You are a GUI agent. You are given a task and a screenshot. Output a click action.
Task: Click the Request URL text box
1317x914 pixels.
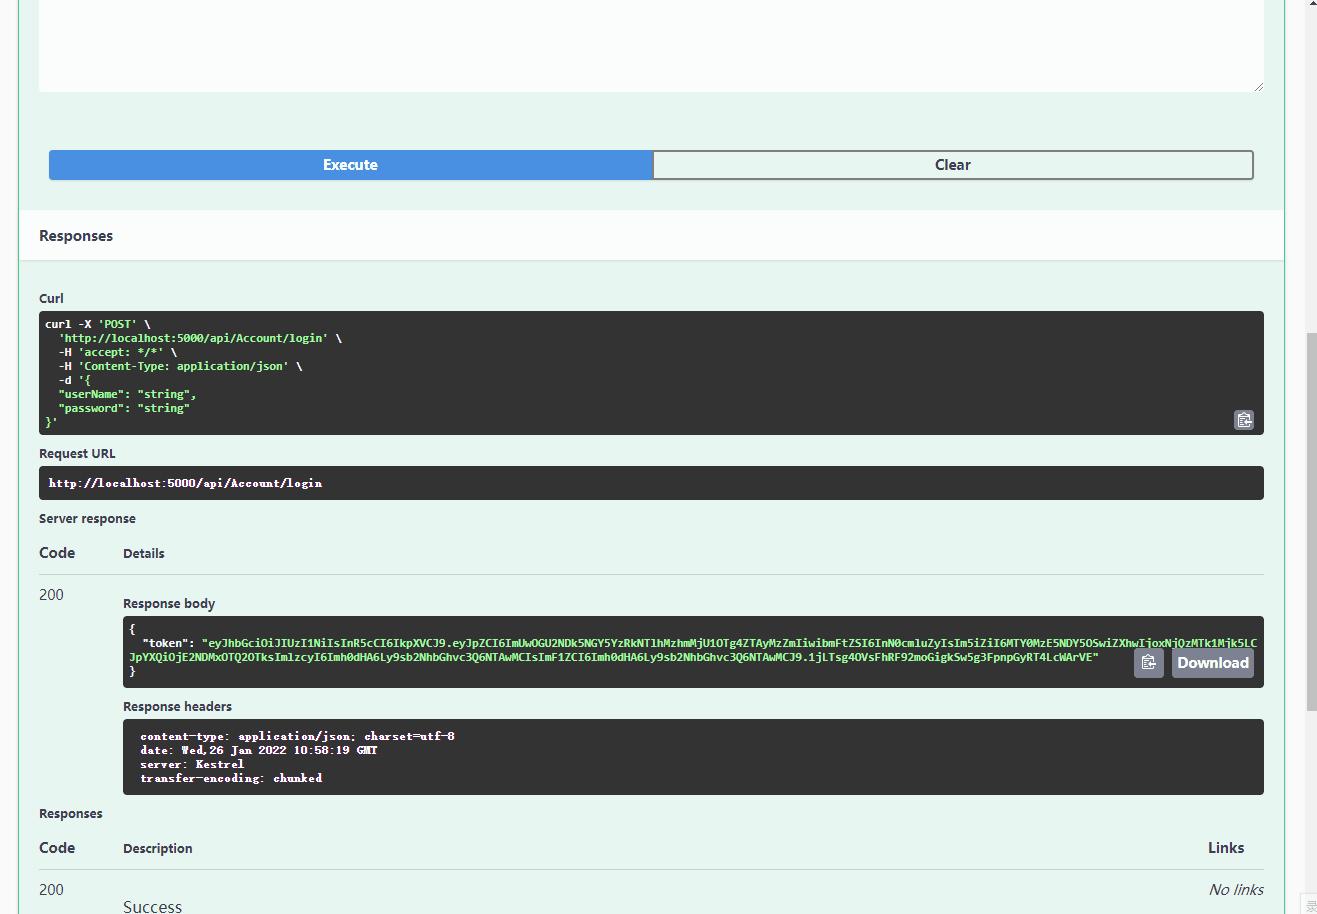coord(650,483)
